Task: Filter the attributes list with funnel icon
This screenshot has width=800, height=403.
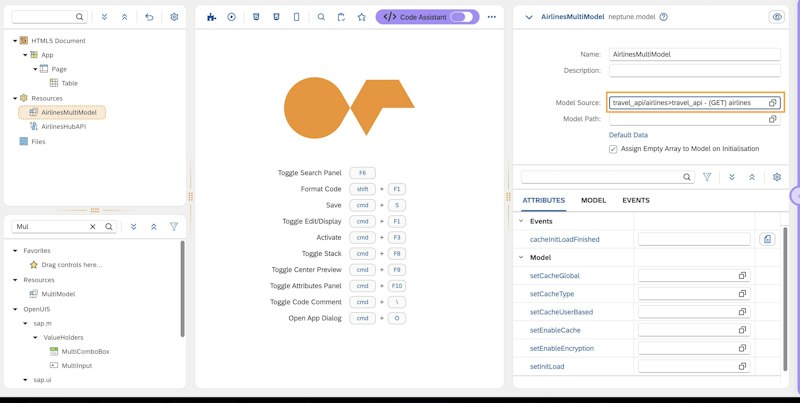Action: point(707,177)
